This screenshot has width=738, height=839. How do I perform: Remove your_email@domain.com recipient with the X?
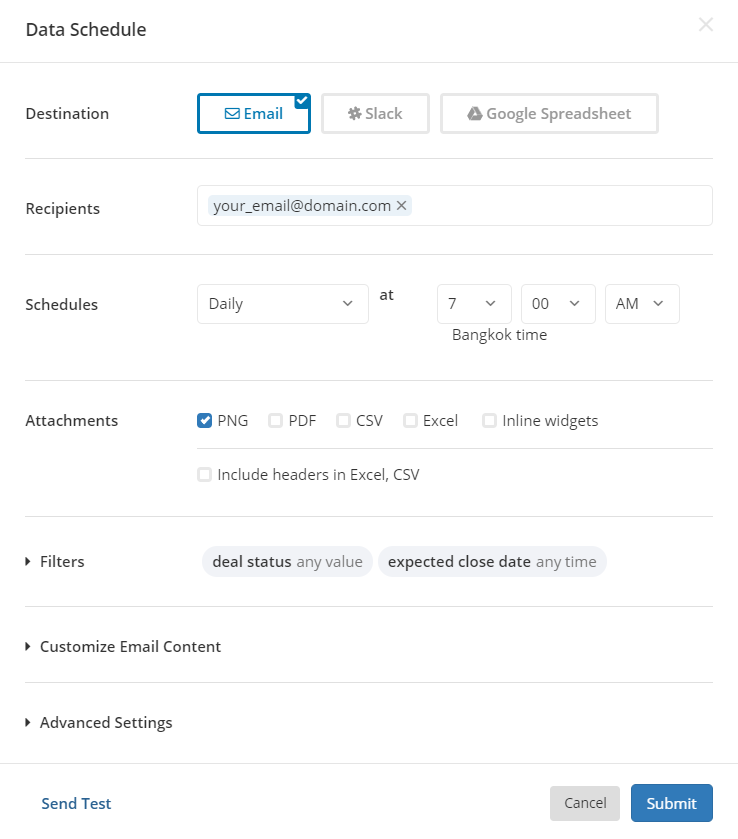coord(402,205)
